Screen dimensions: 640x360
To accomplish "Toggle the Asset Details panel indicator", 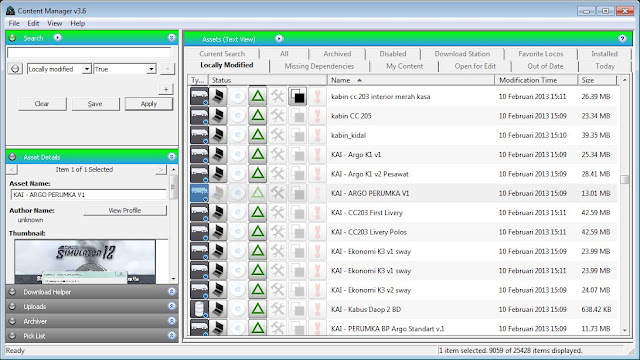I will 12,157.
